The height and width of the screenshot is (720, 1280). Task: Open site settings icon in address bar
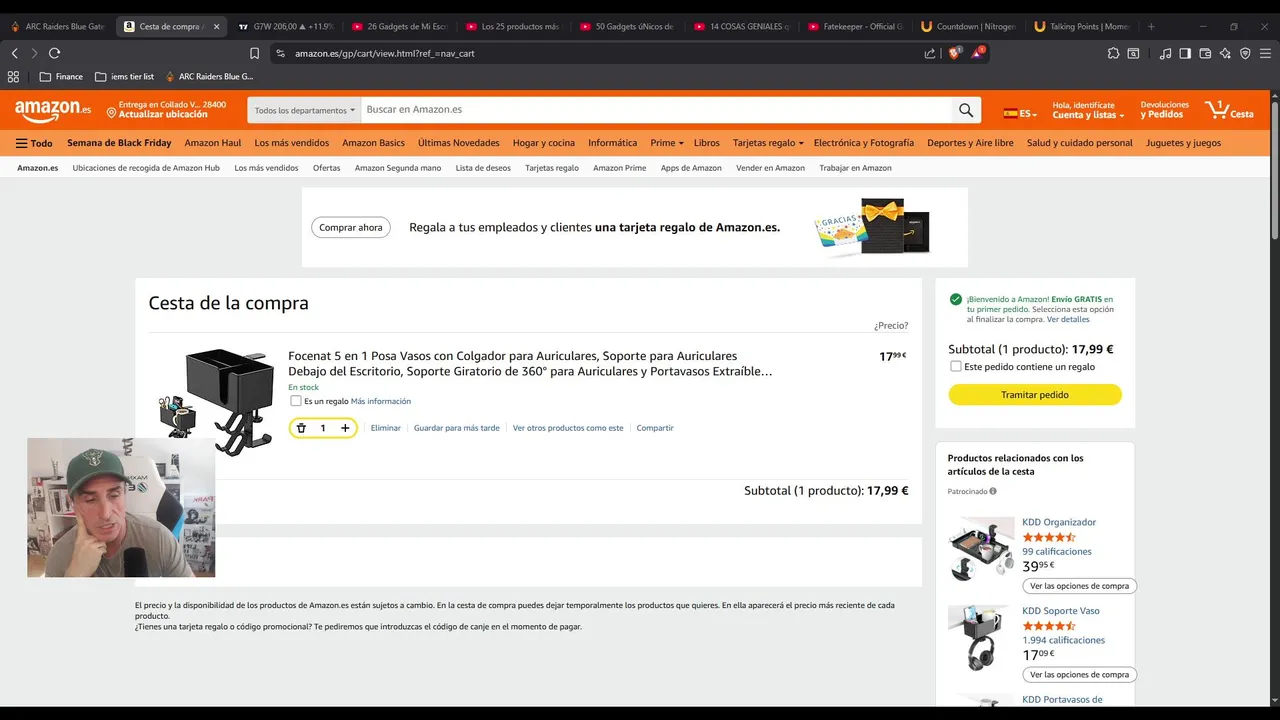click(280, 53)
